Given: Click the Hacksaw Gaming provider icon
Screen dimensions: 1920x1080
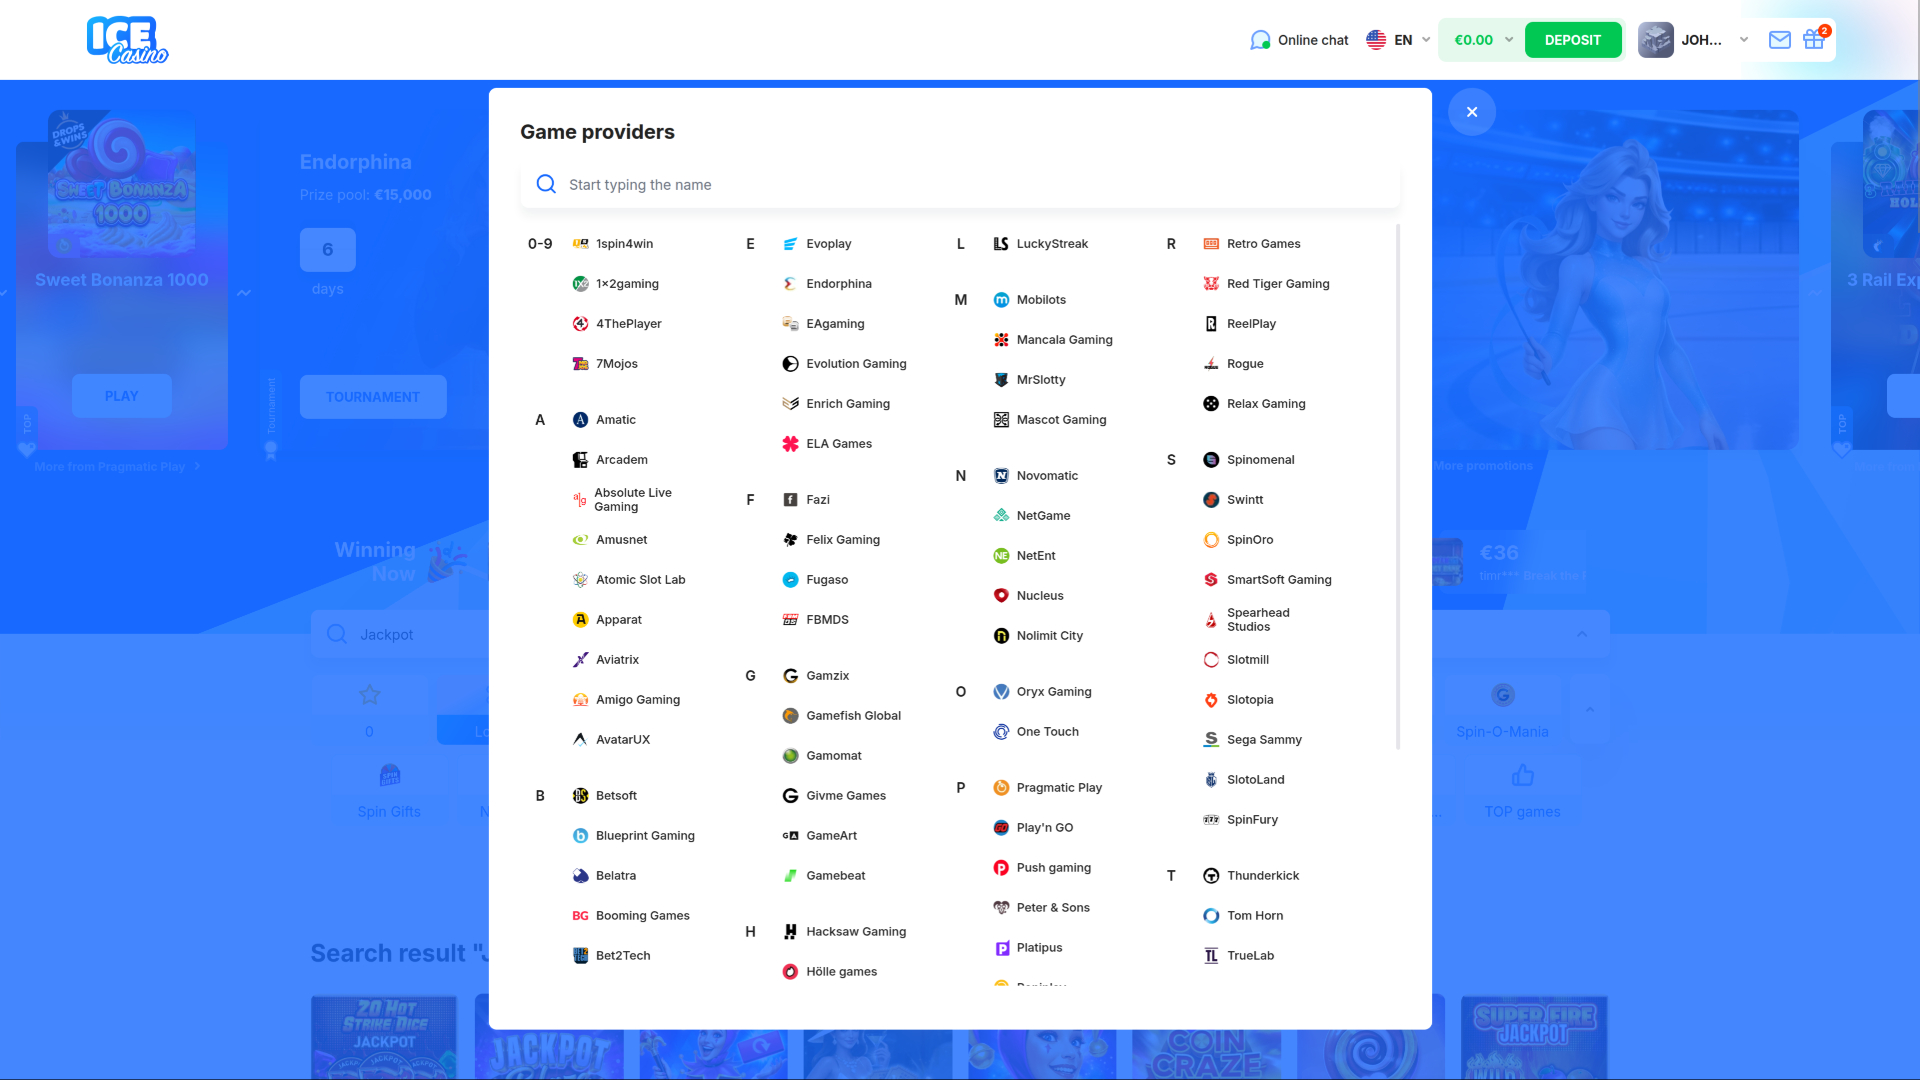Looking at the screenshot, I should 790,932.
